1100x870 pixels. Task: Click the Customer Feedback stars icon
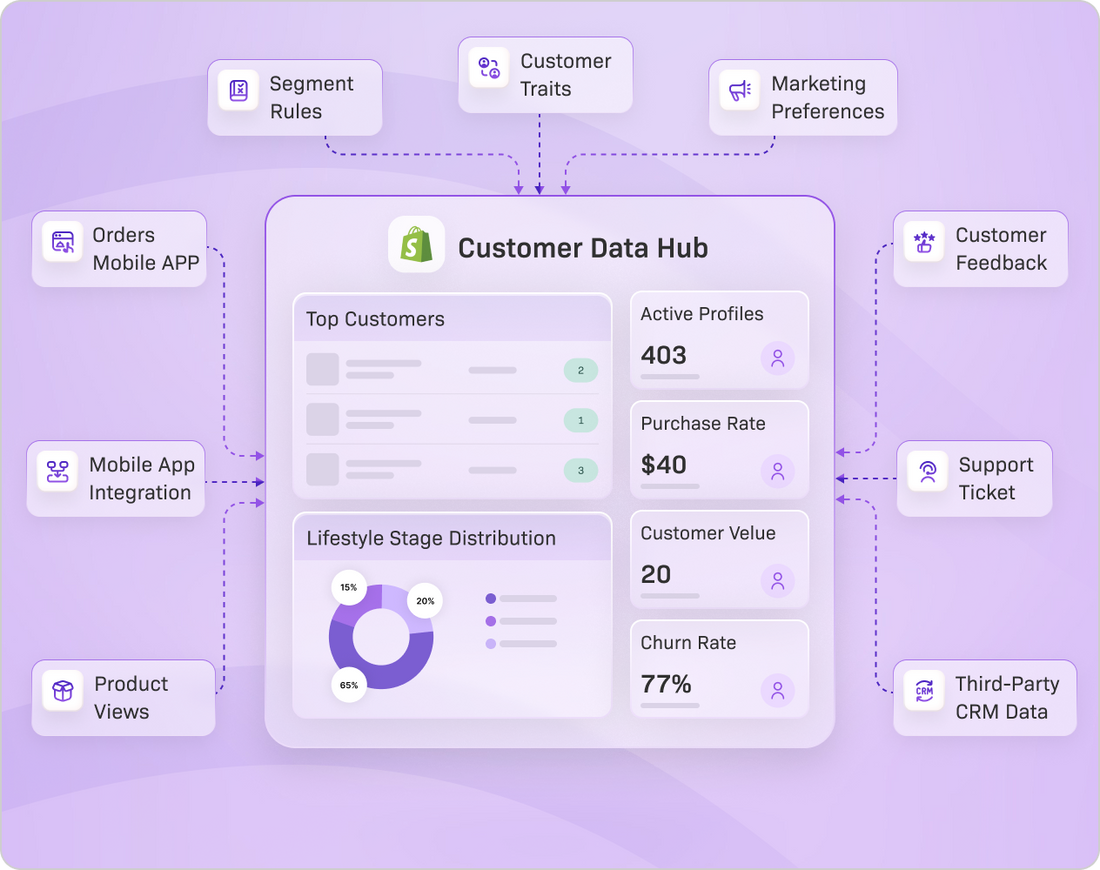pos(924,242)
